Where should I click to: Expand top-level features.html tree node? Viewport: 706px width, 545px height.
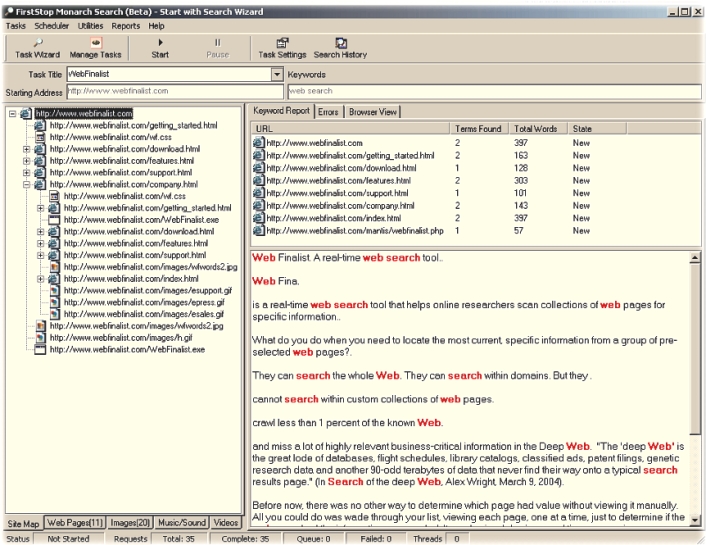click(27, 161)
